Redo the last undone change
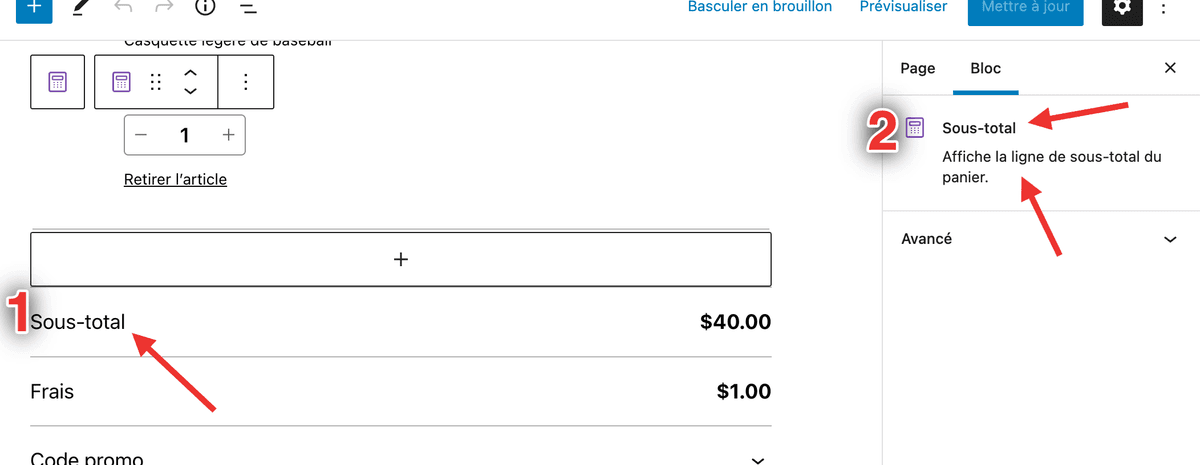Viewport: 1200px width, 465px height. tap(164, 7)
